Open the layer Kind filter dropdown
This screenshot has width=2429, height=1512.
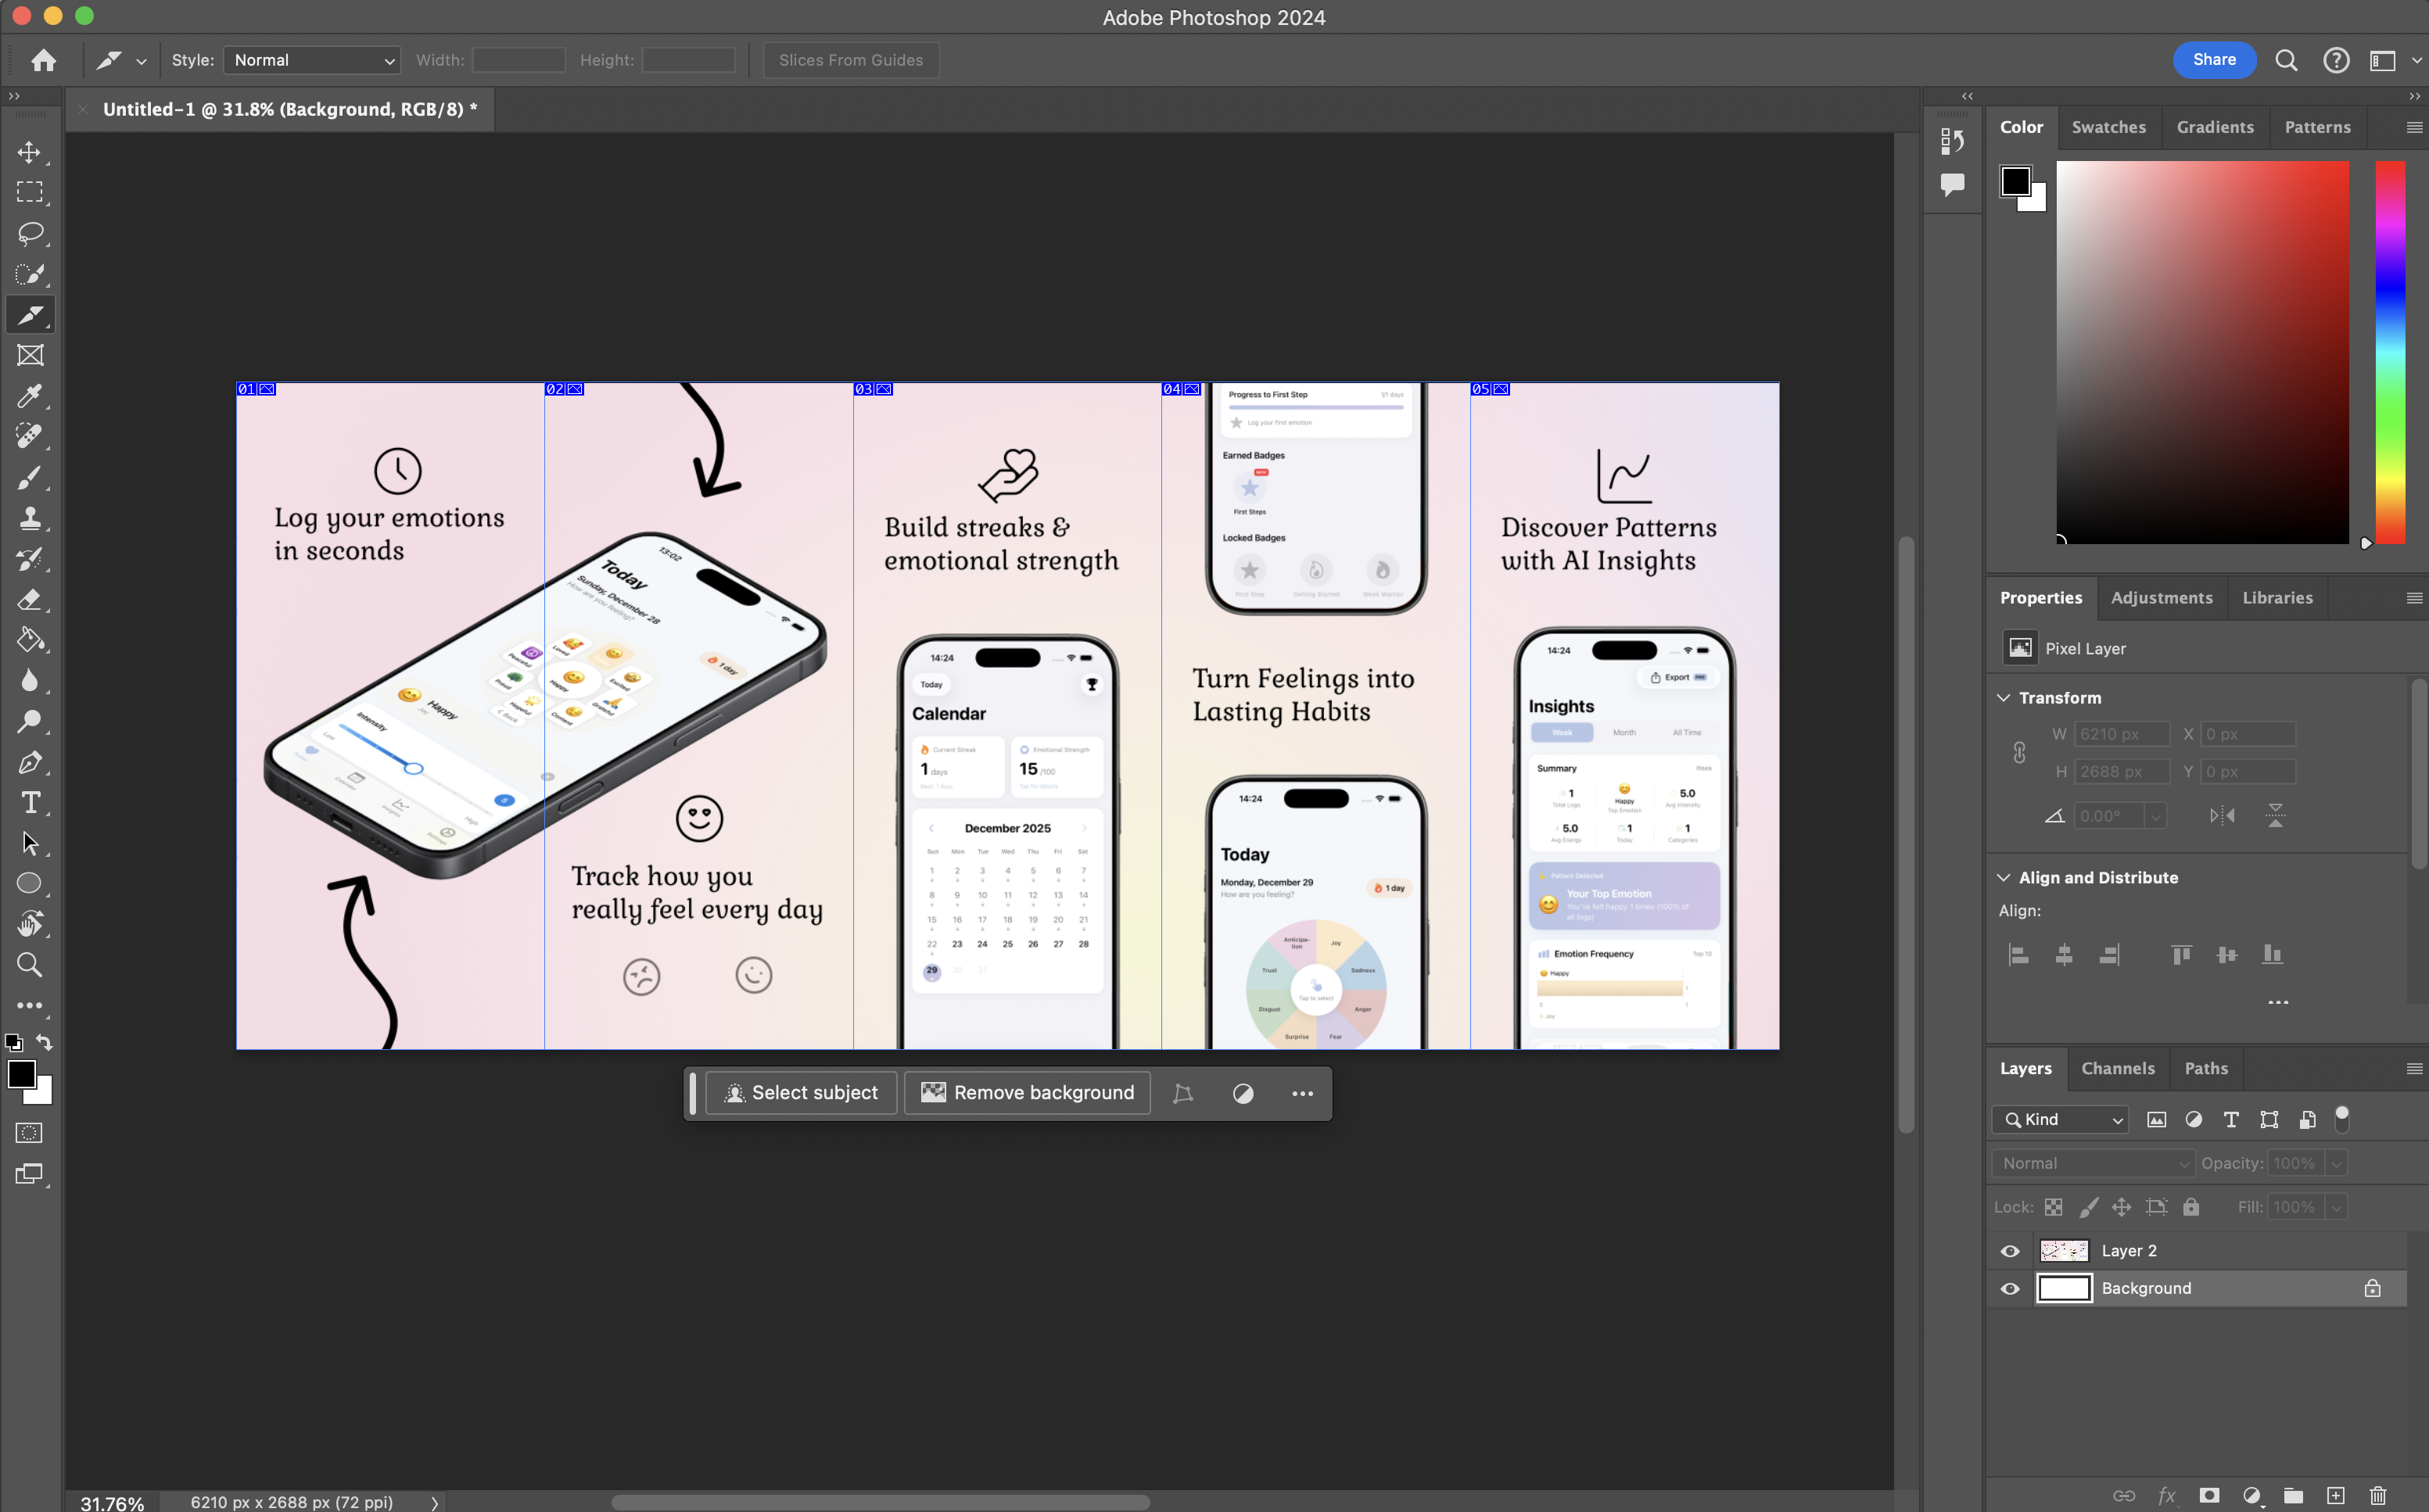pos(2061,1120)
